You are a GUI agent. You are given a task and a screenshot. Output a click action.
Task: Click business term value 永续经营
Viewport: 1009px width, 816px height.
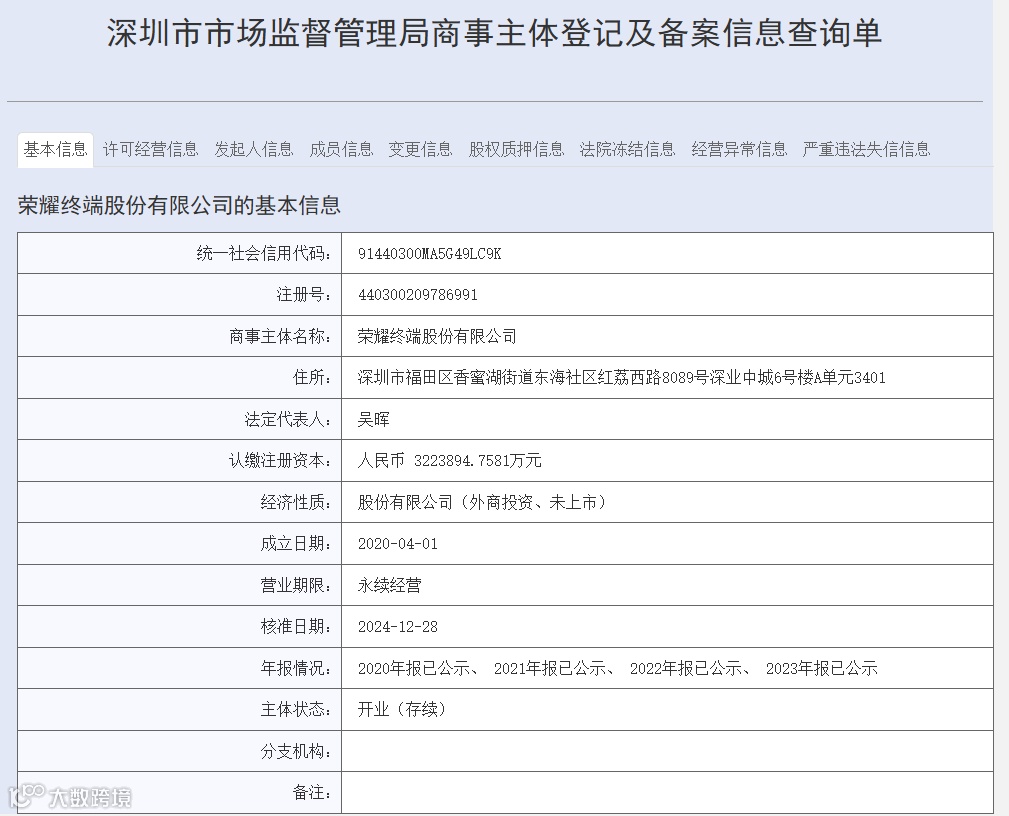(389, 586)
